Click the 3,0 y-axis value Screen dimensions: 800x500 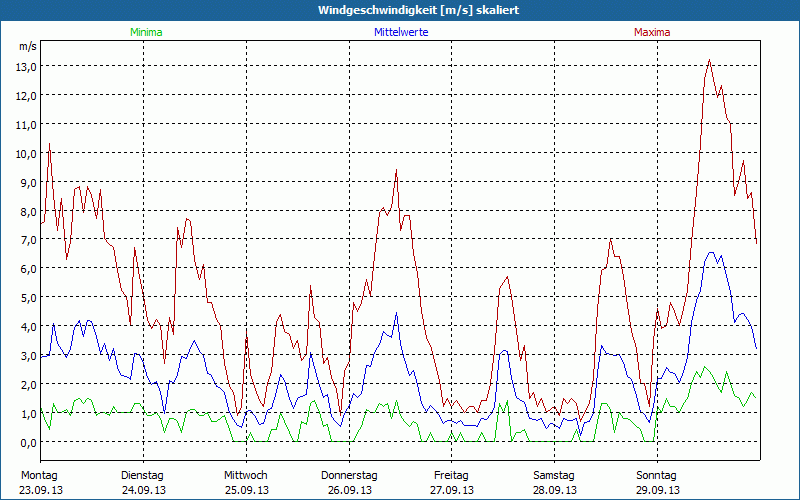click(28, 356)
